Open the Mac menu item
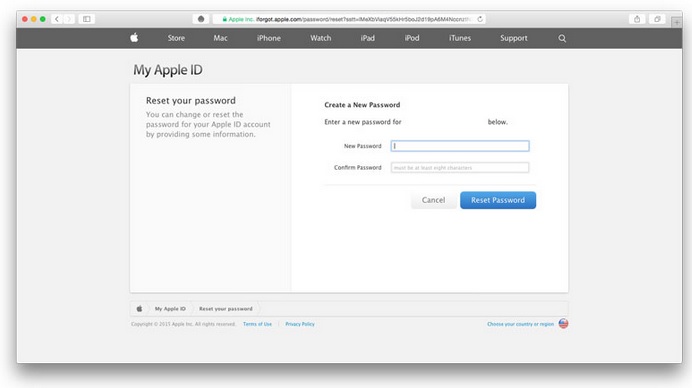 pyautogui.click(x=220, y=38)
